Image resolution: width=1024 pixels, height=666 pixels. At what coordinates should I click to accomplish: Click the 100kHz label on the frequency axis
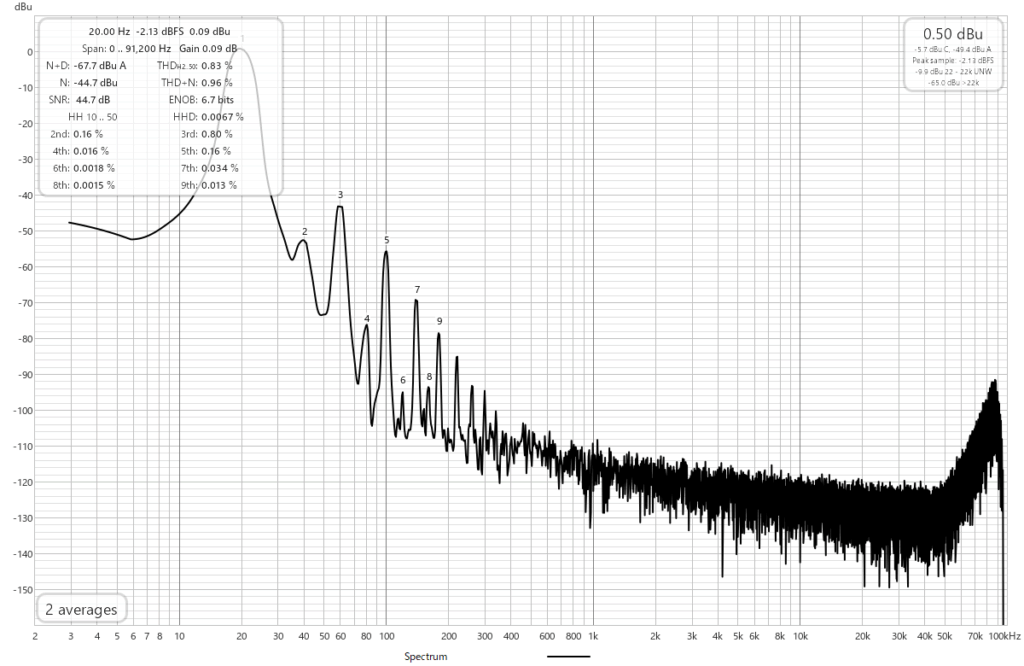1005,636
